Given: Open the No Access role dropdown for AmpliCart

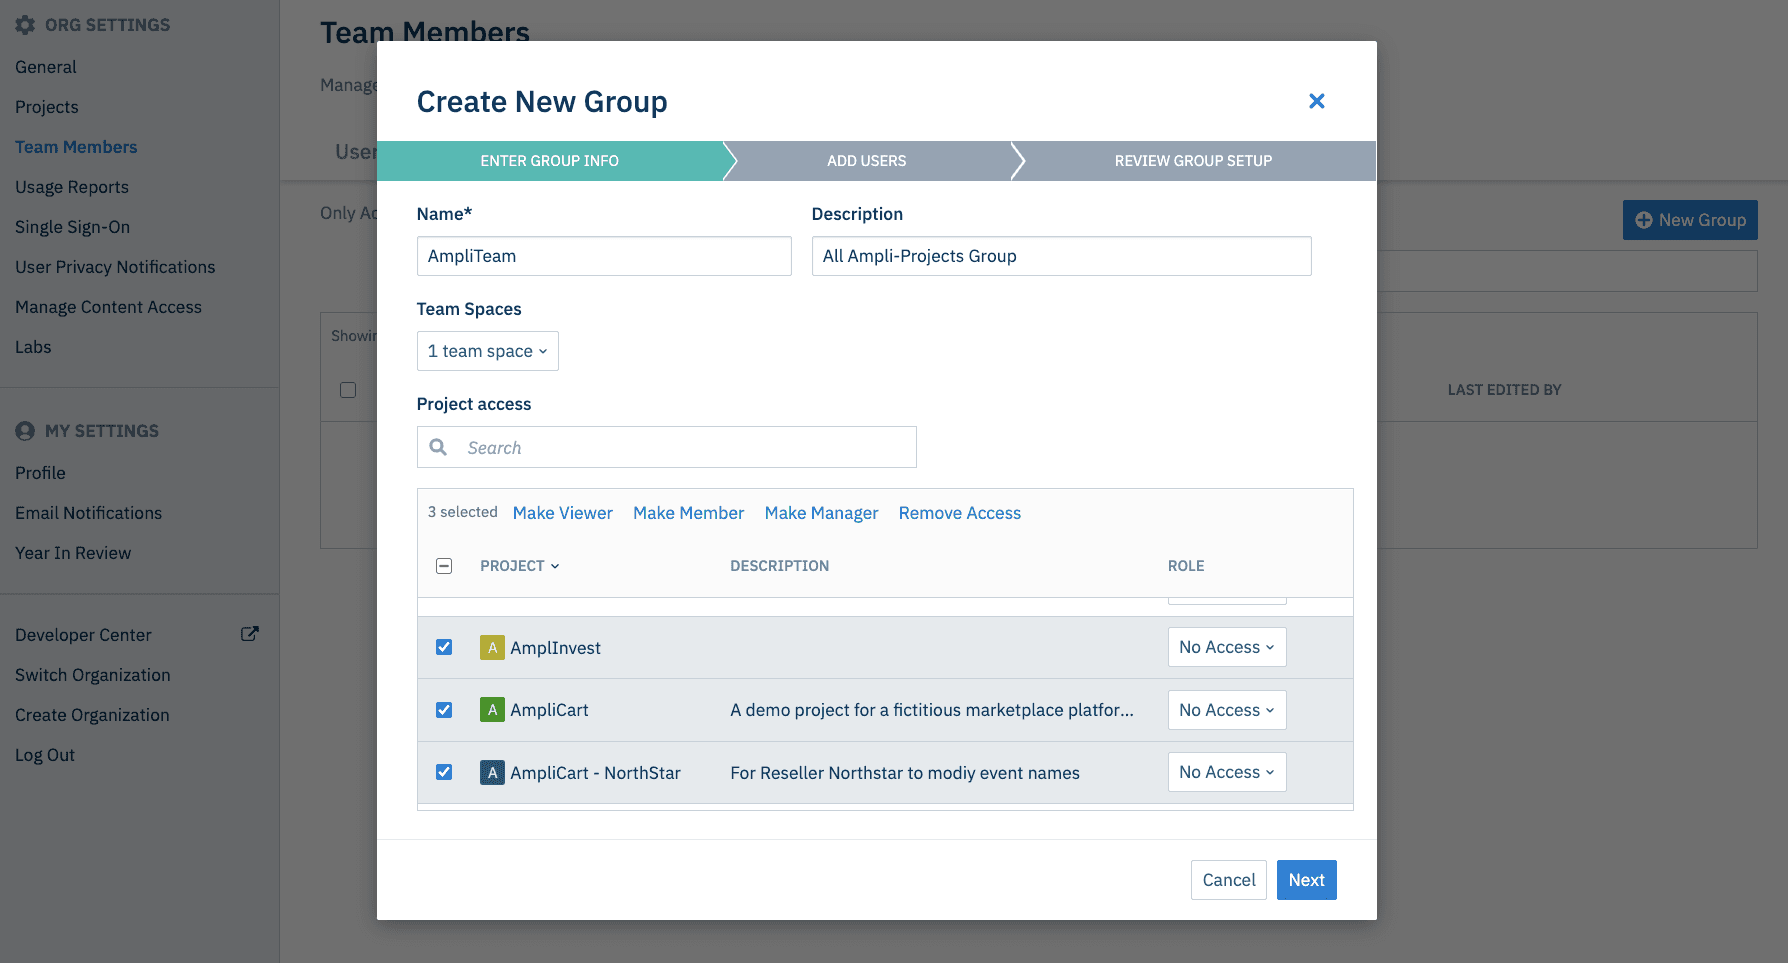Looking at the screenshot, I should (x=1227, y=710).
